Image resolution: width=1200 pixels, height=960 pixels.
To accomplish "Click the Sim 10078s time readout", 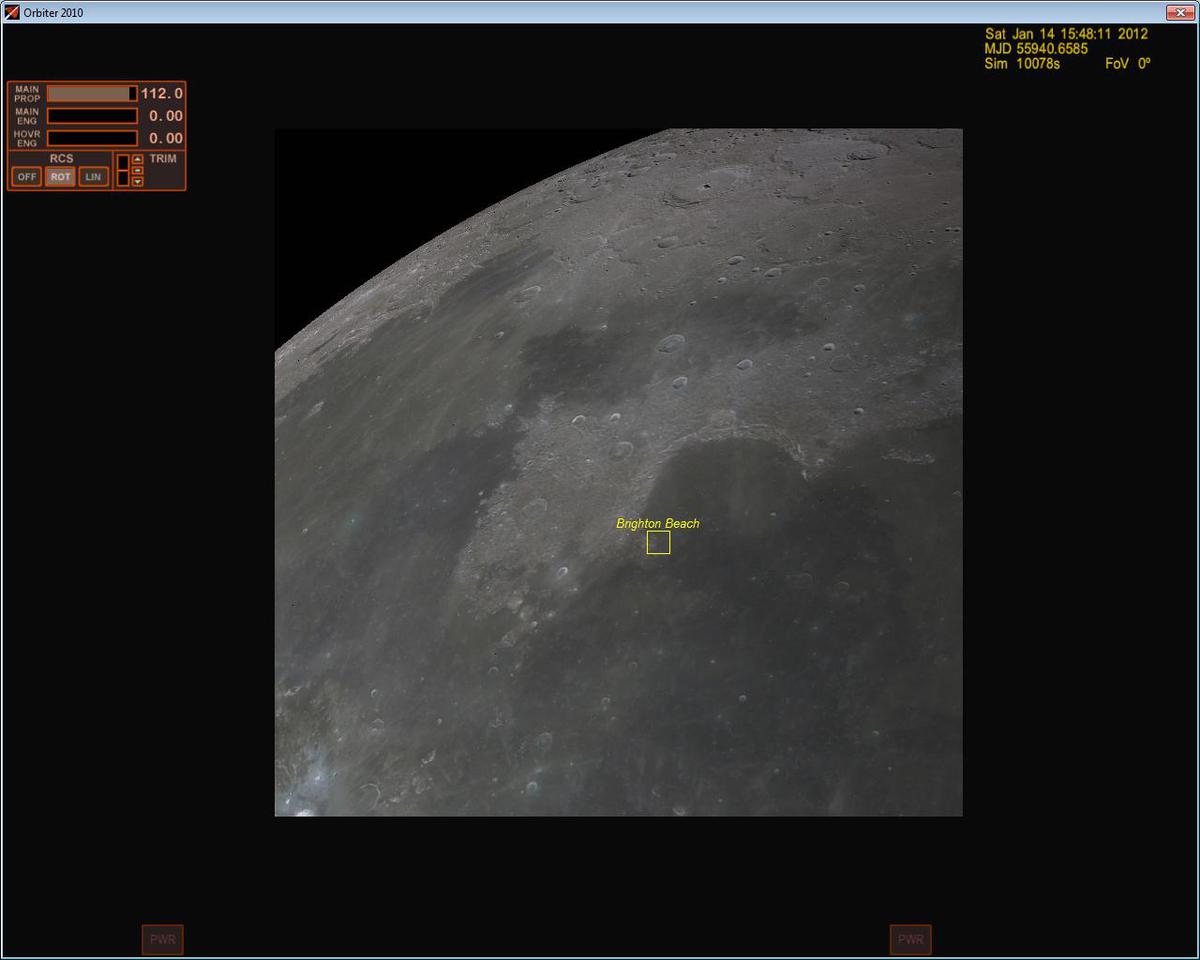I will pyautogui.click(x=1022, y=63).
